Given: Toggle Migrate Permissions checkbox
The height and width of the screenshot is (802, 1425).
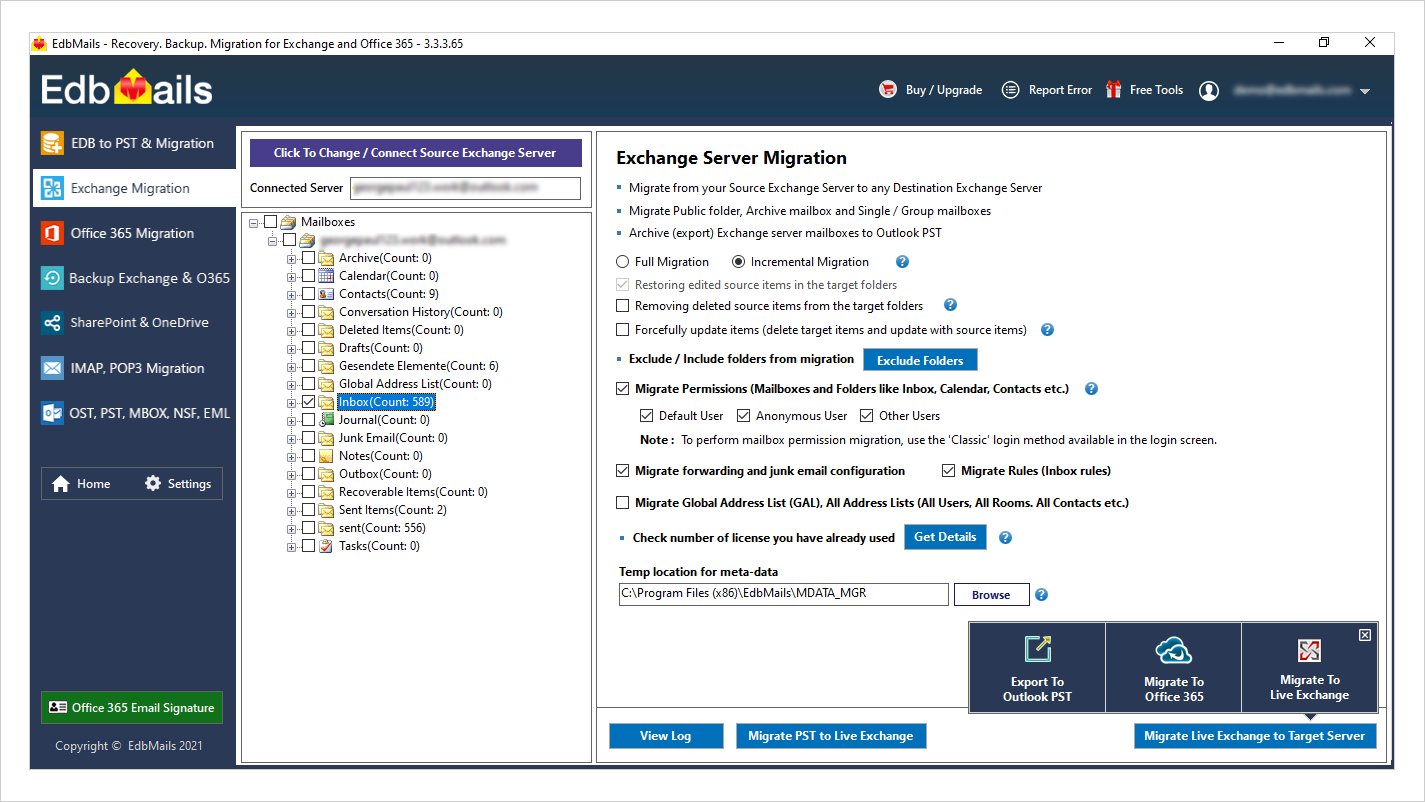Looking at the screenshot, I should pyautogui.click(x=623, y=389).
